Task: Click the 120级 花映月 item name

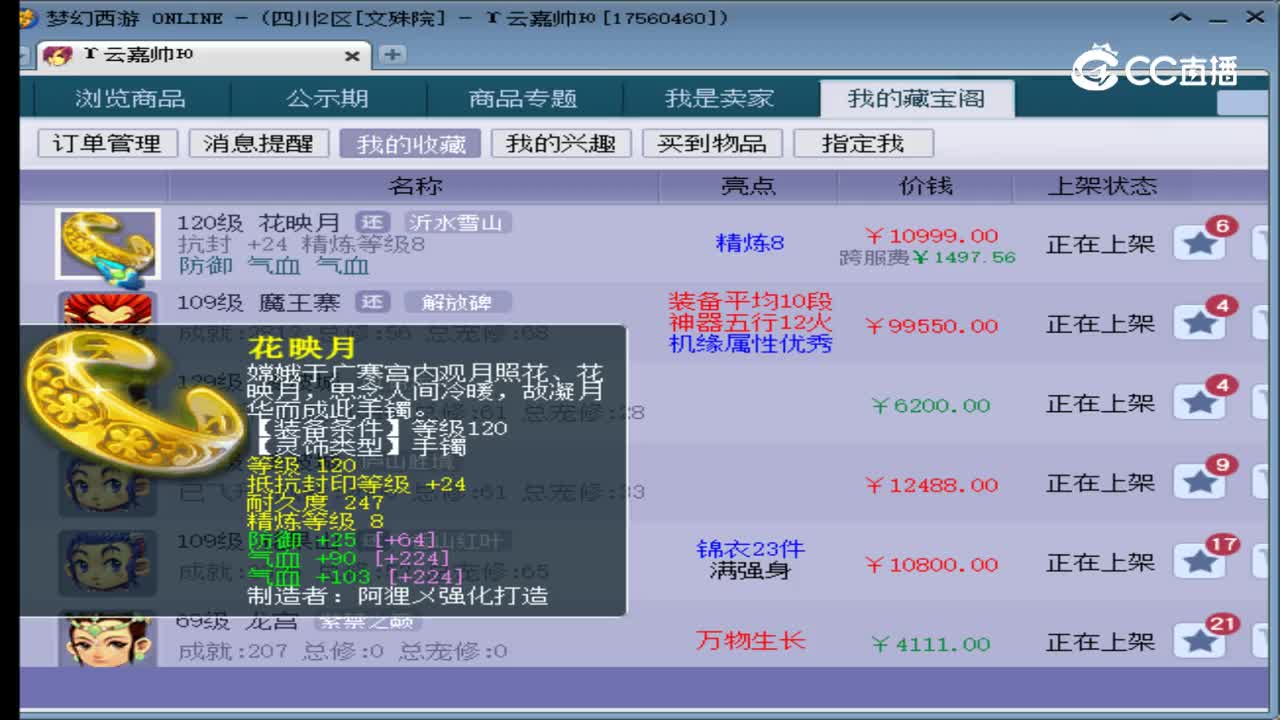Action: coord(259,222)
